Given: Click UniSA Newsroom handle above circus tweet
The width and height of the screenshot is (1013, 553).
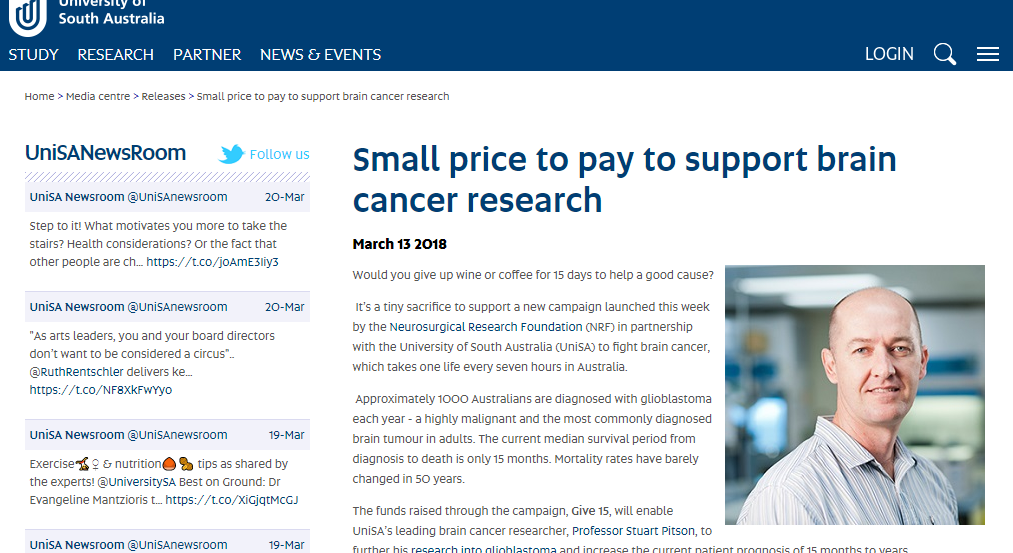Looking at the screenshot, I should pyautogui.click(x=129, y=307).
